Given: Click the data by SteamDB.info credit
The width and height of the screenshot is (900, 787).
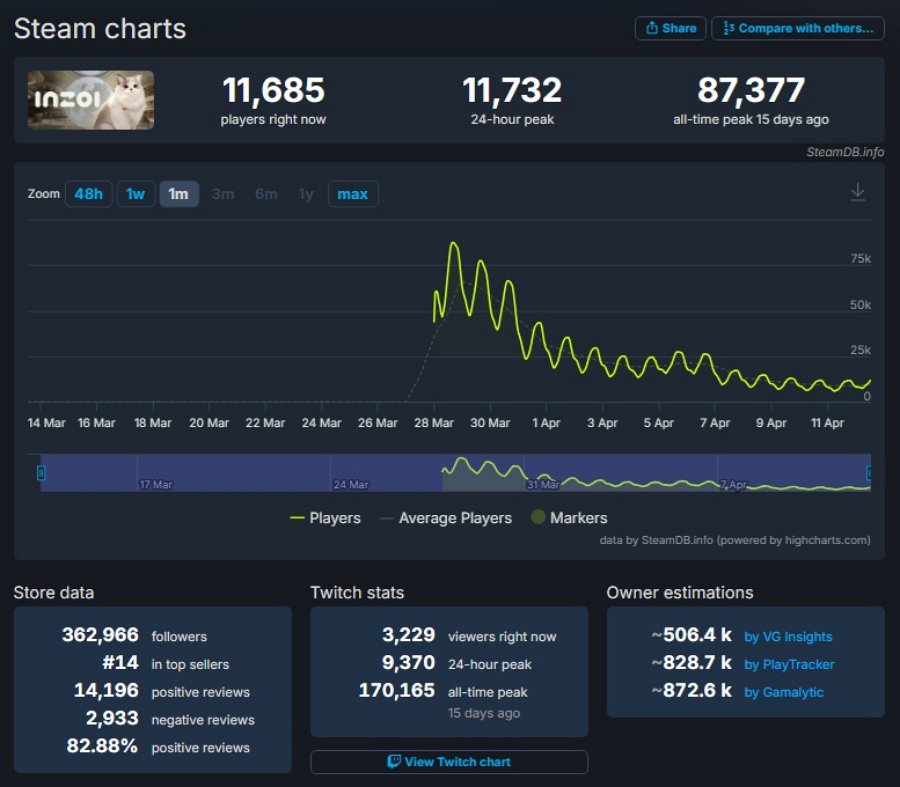Looking at the screenshot, I should (x=735, y=540).
